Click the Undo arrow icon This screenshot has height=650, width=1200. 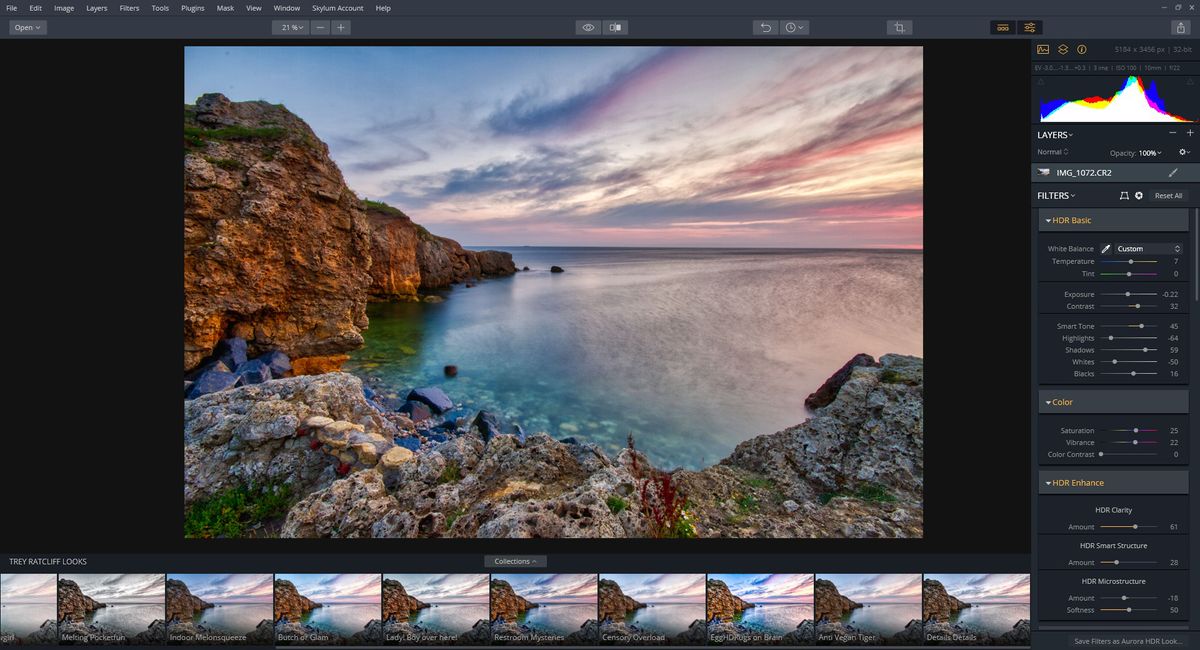766,27
